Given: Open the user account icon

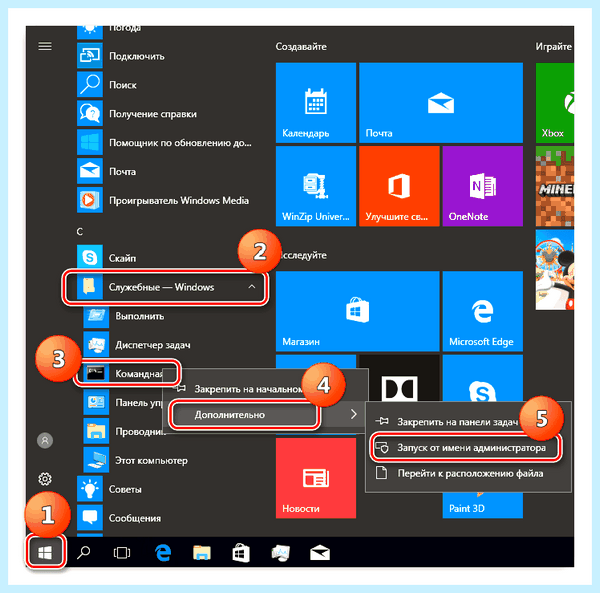Looking at the screenshot, I should pyautogui.click(x=45, y=440).
